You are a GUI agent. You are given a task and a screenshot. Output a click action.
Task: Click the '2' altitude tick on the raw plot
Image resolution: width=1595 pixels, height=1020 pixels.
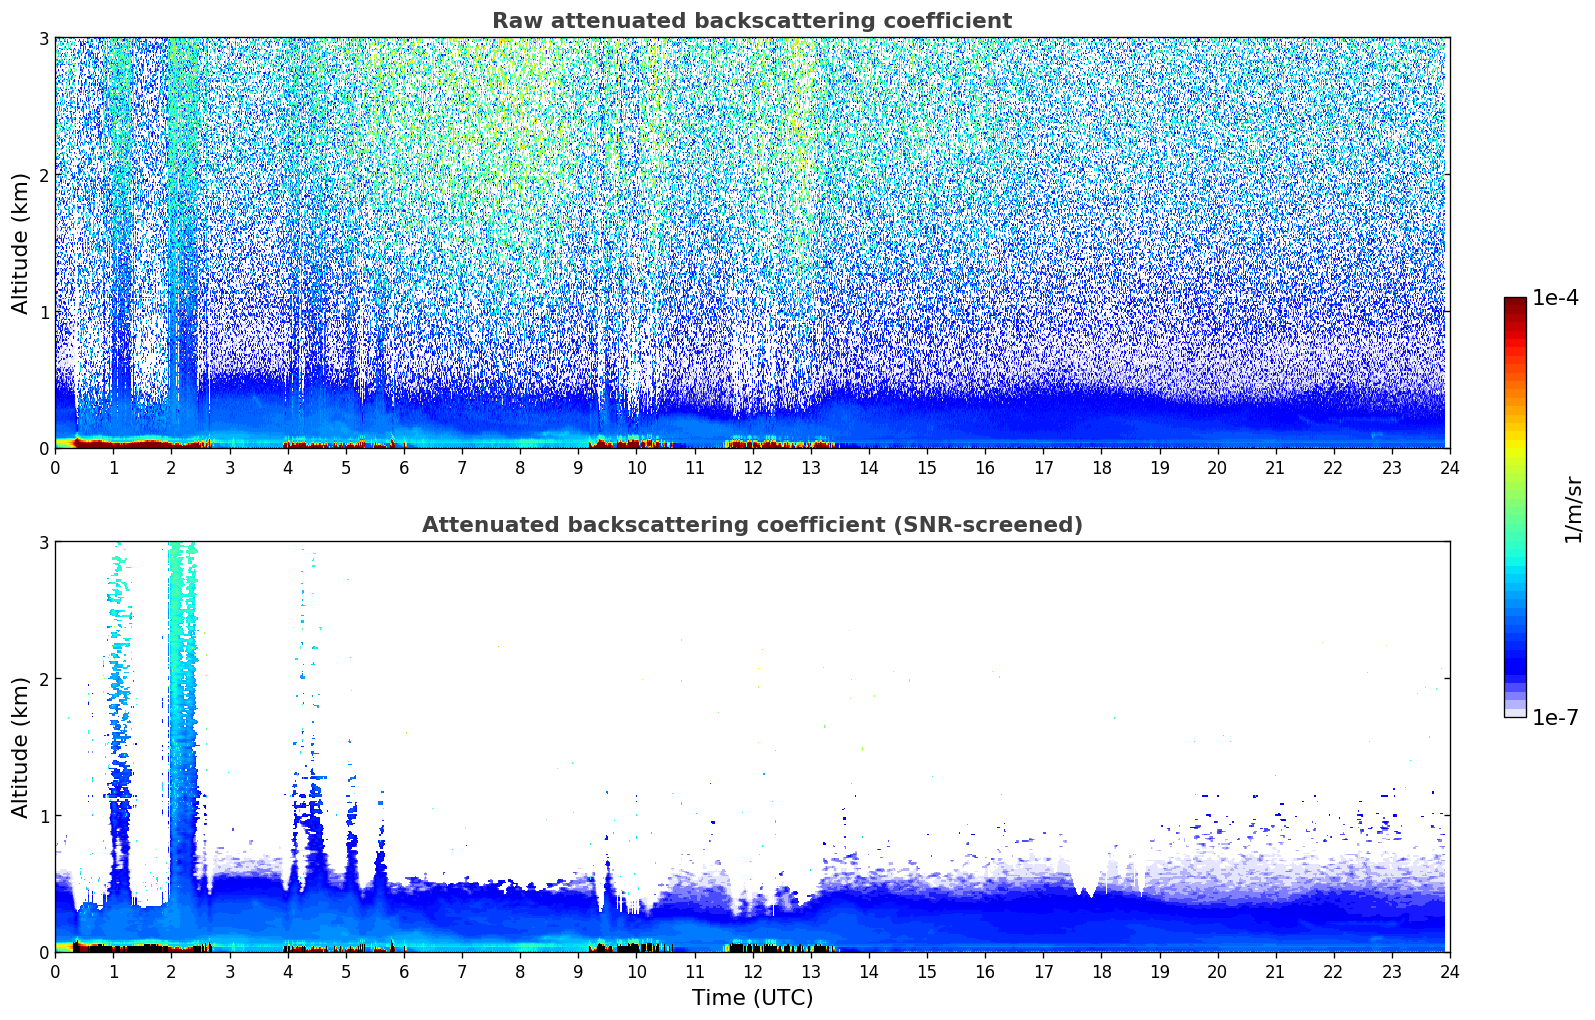[43, 175]
